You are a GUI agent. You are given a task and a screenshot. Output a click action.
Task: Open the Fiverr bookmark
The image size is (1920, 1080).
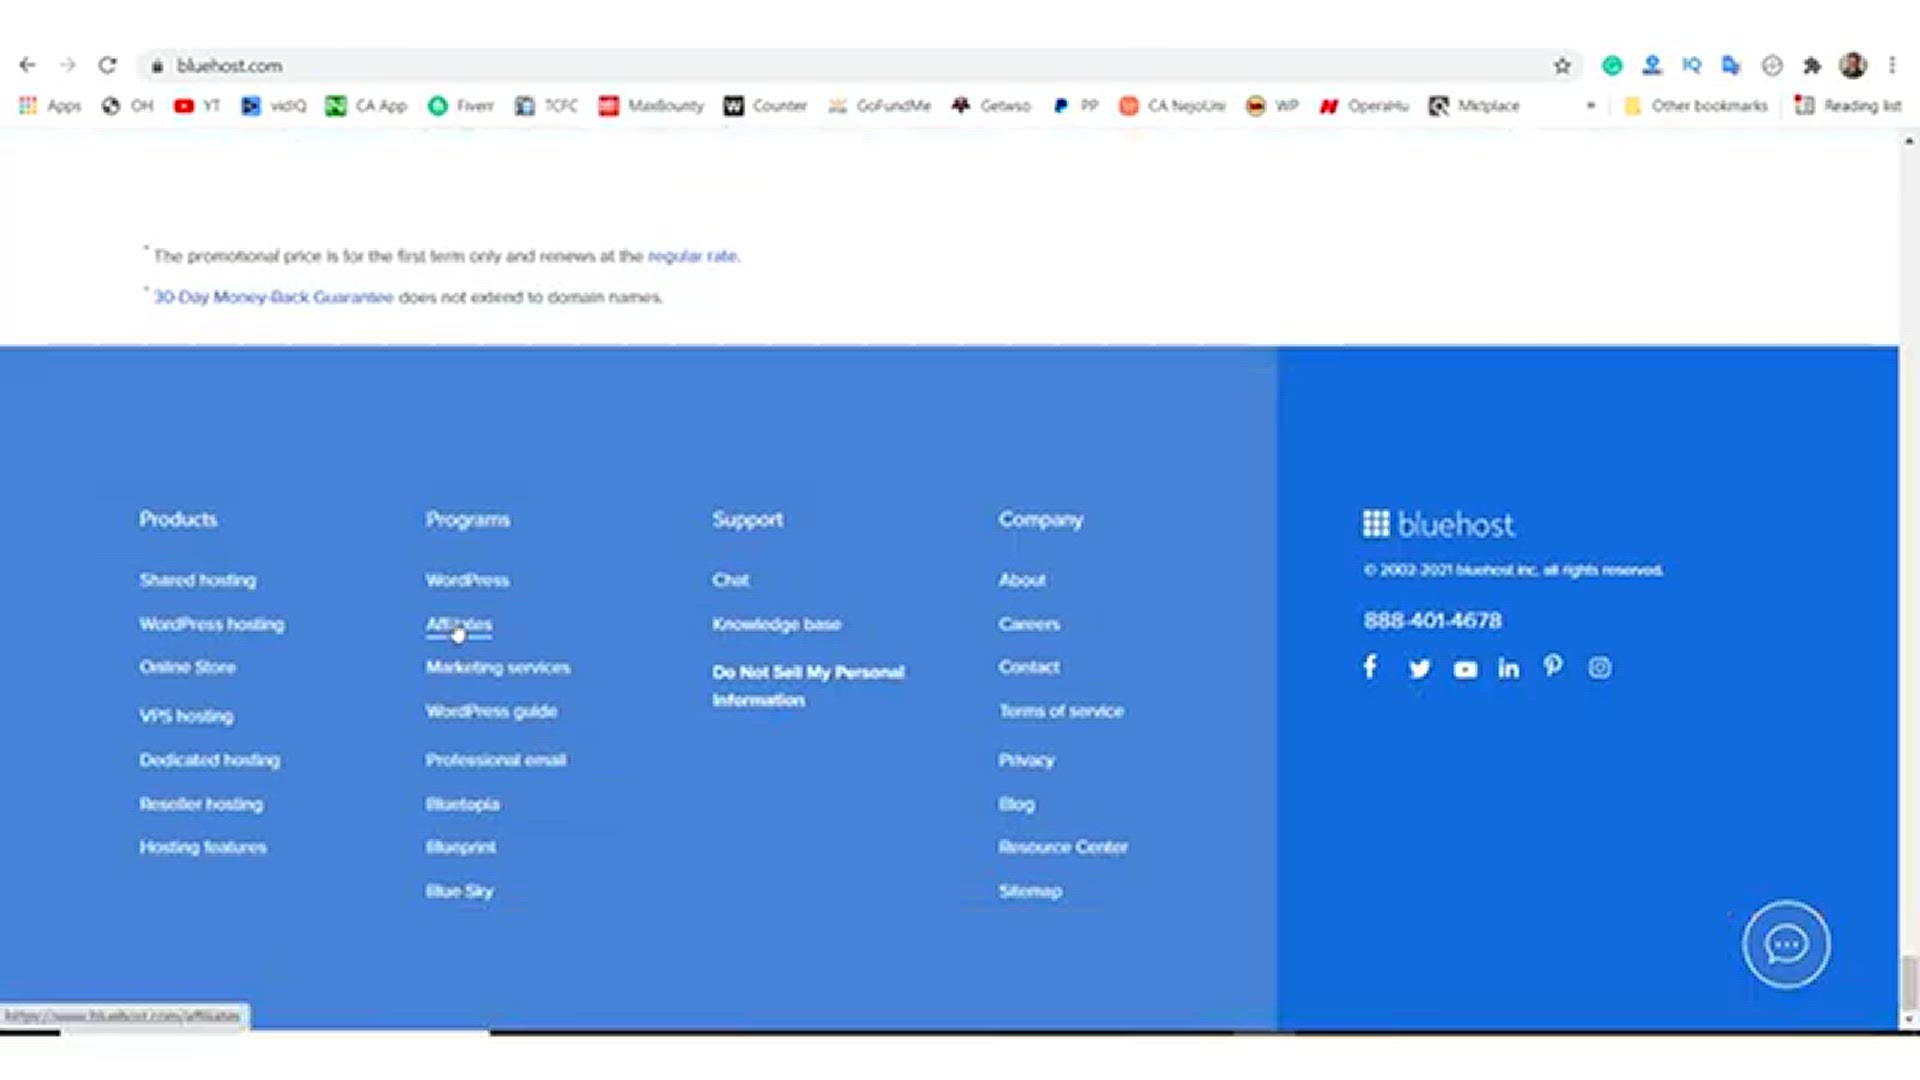point(461,105)
